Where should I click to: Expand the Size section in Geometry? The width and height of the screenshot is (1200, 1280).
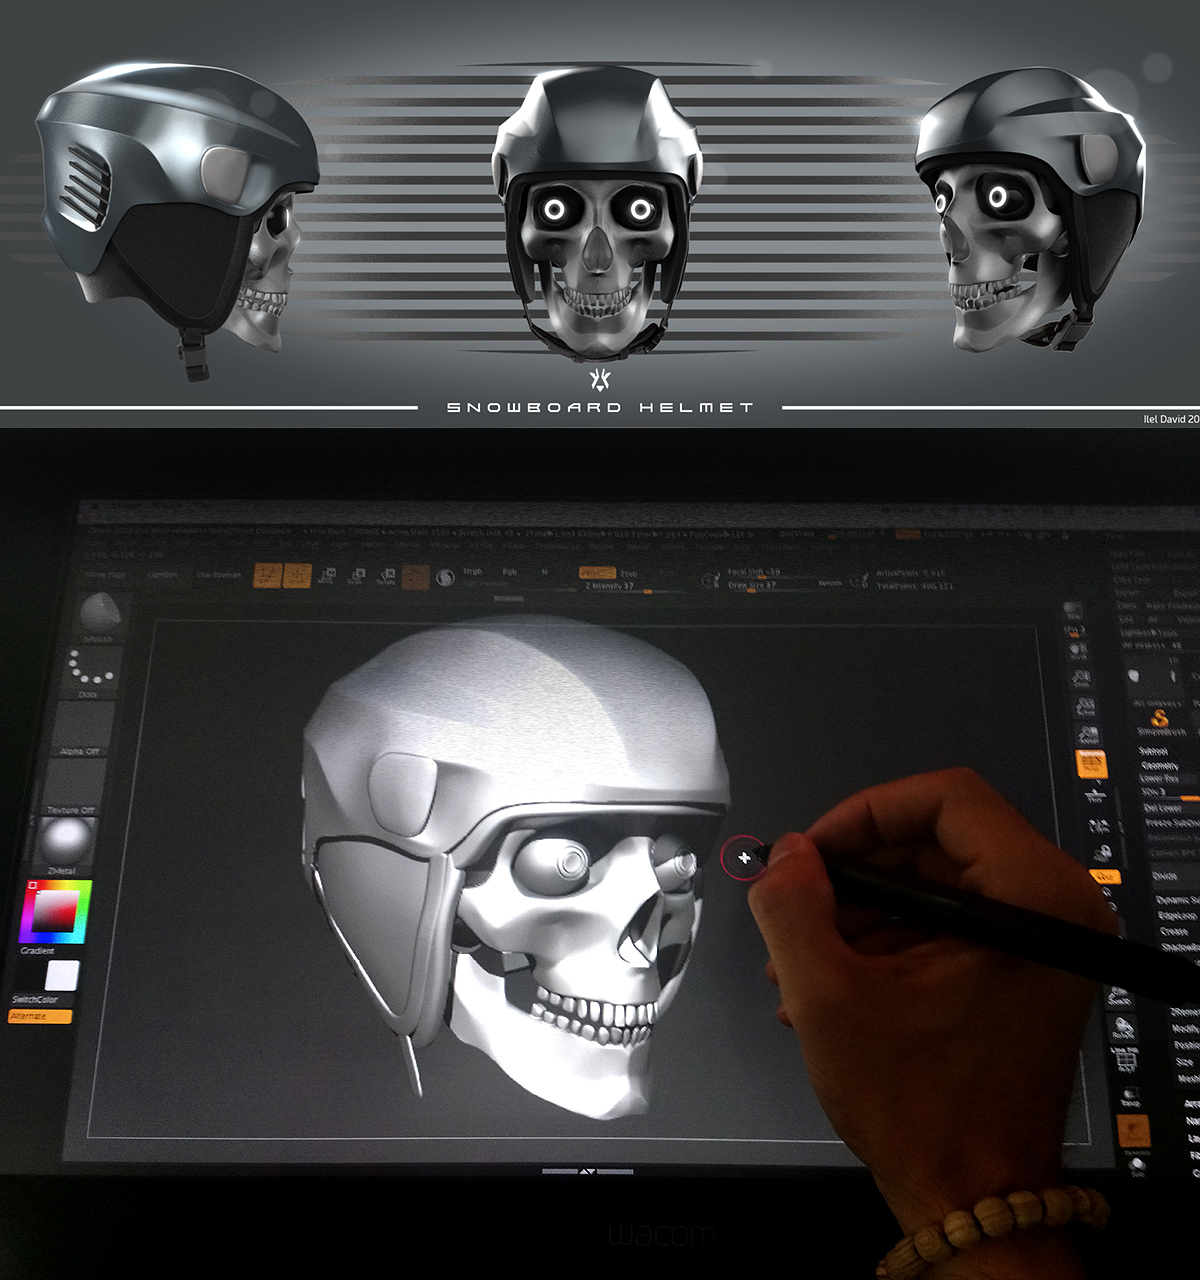click(1185, 1062)
